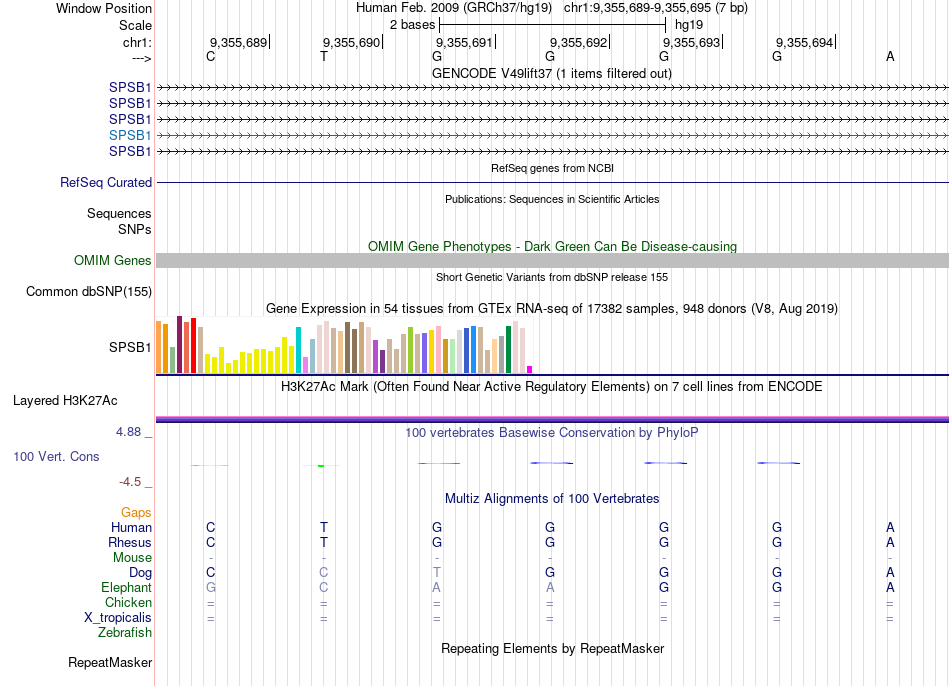Click the dark green GTEx expression bar
Viewport: 950px width, 686px height.
pos(508,349)
